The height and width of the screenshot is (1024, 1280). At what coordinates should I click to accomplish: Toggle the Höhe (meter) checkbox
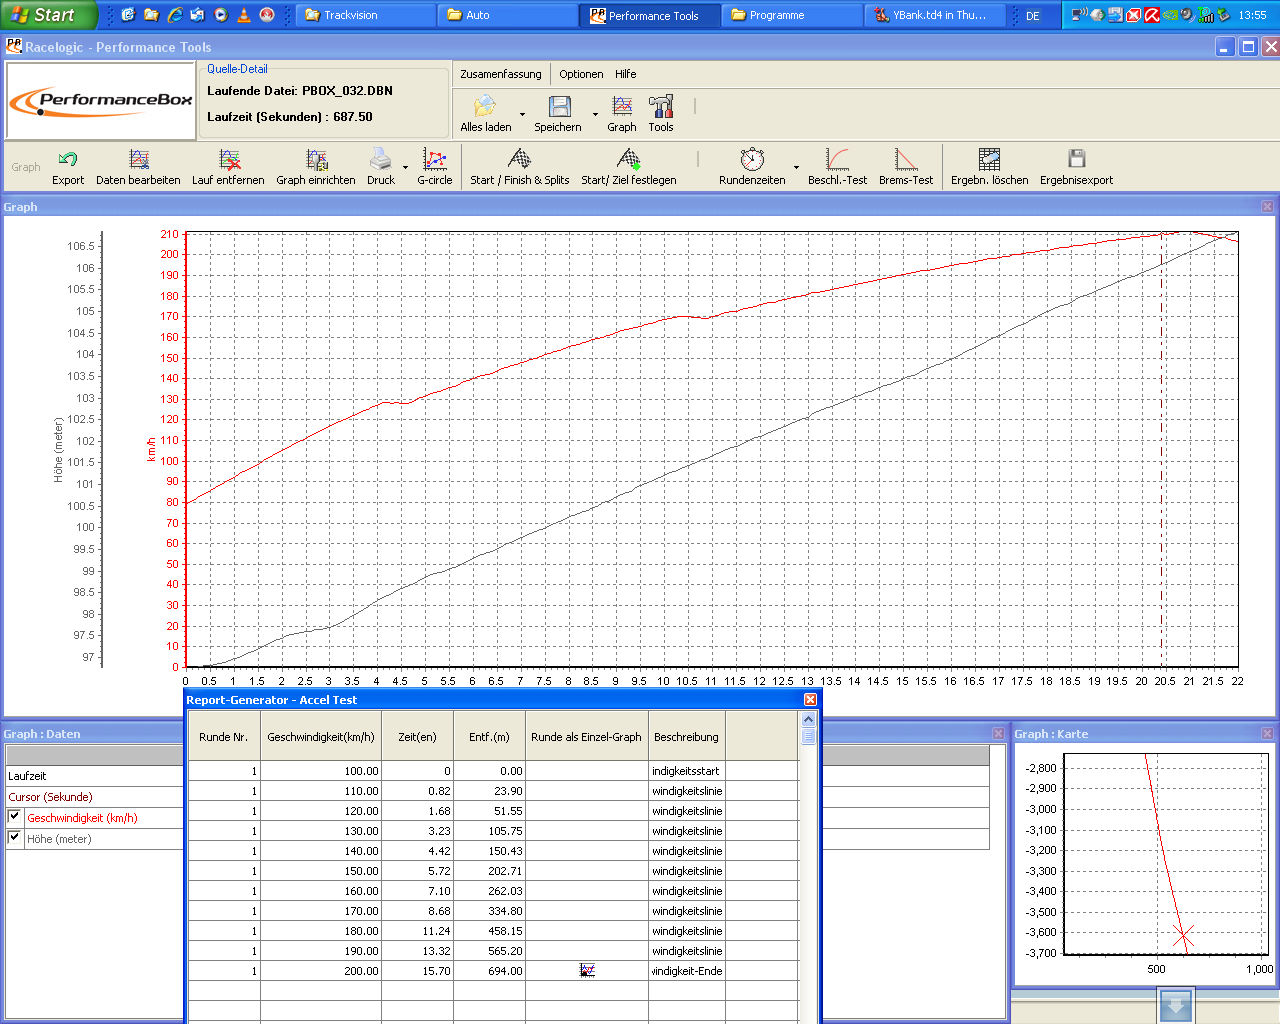(14, 838)
